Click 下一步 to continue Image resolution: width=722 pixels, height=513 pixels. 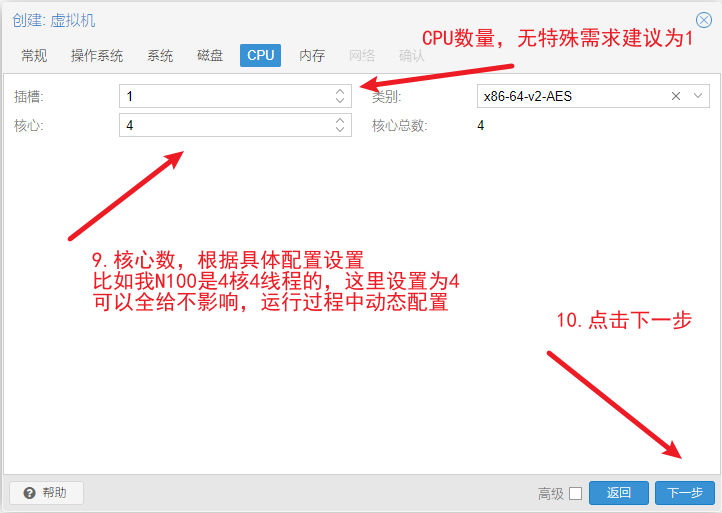[684, 492]
